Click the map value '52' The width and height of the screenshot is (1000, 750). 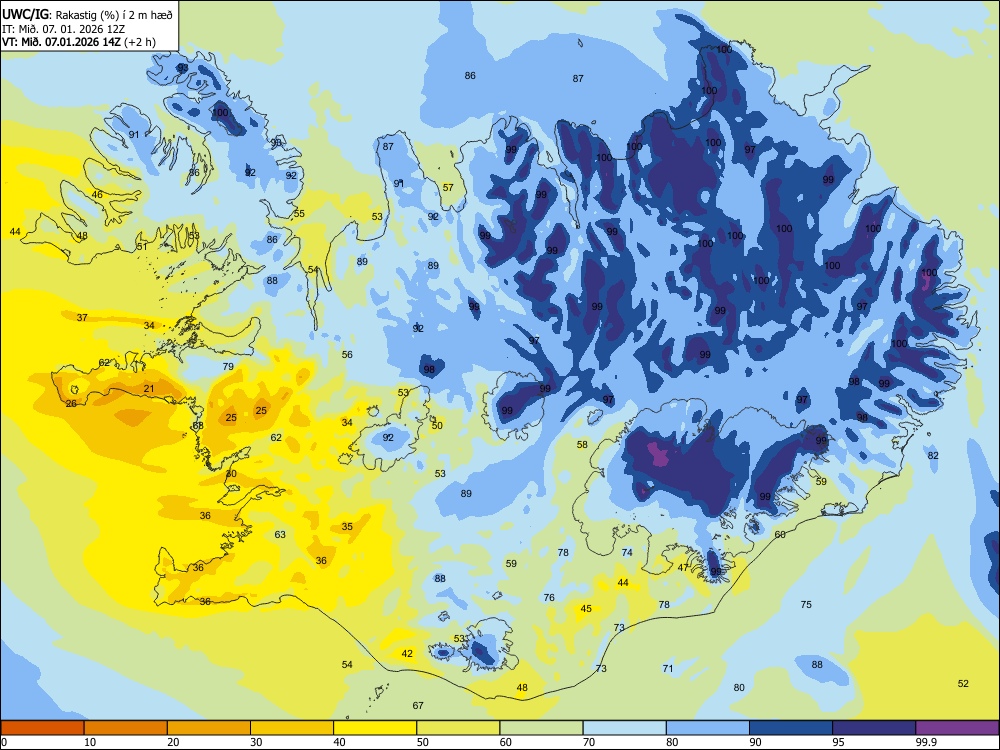point(963,683)
